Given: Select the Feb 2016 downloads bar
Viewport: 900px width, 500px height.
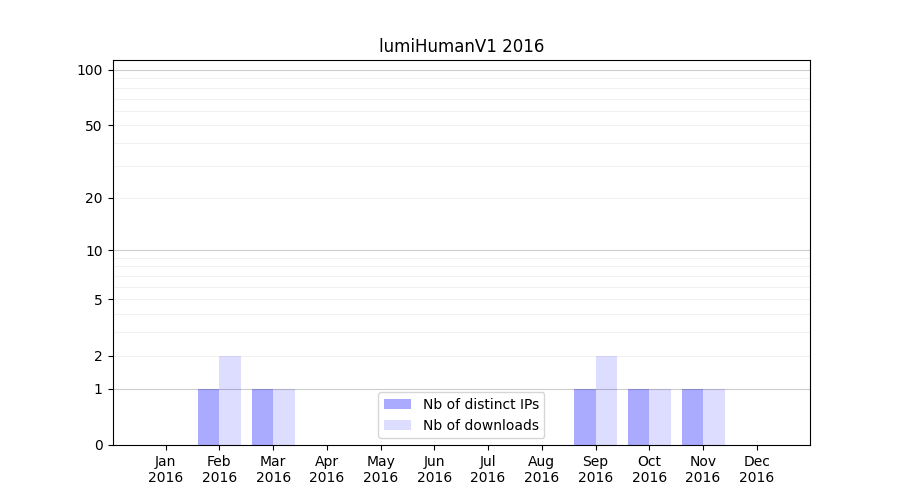Looking at the screenshot, I should click(x=230, y=400).
